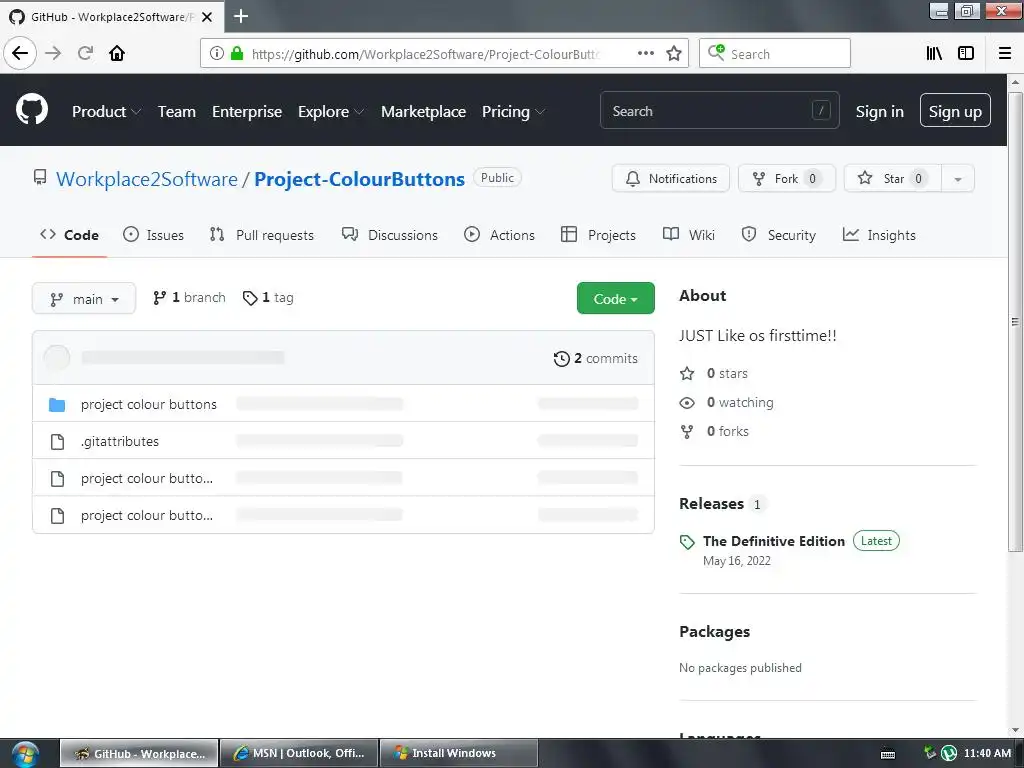The height and width of the screenshot is (768, 1024).
Task: Click the commits history clock icon
Action: coord(562,359)
